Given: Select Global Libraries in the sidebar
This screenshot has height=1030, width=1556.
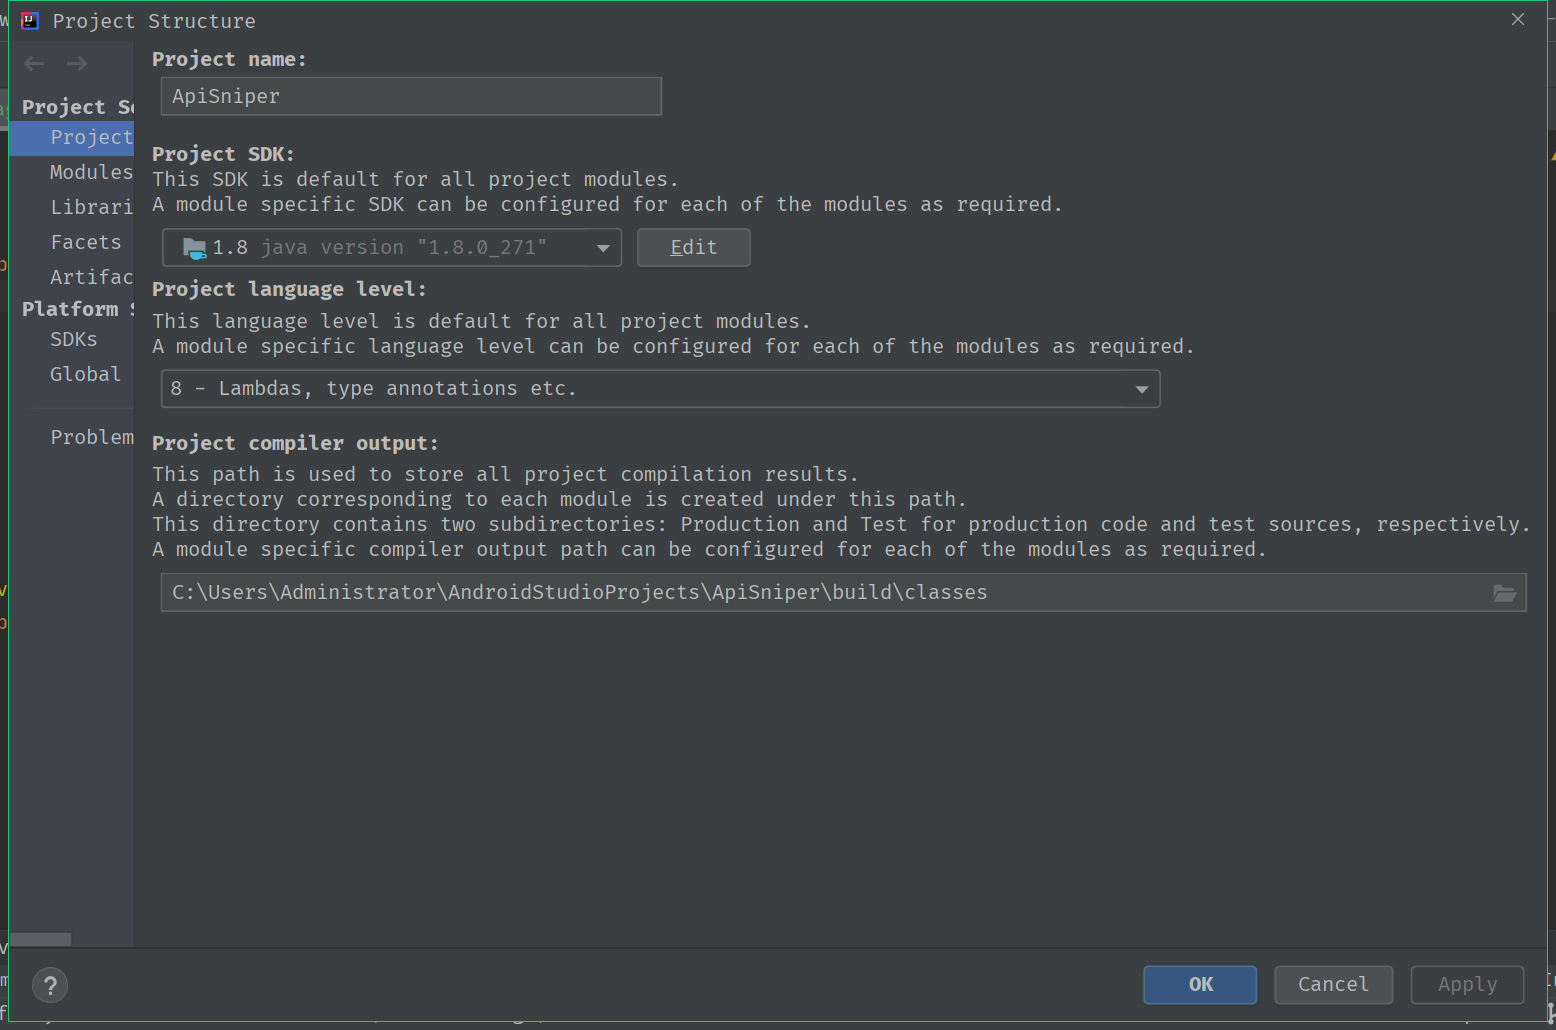Looking at the screenshot, I should point(85,374).
